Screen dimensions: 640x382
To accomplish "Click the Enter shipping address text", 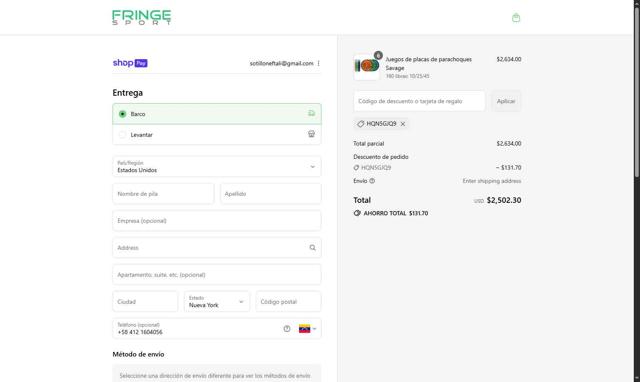I will click(491, 181).
